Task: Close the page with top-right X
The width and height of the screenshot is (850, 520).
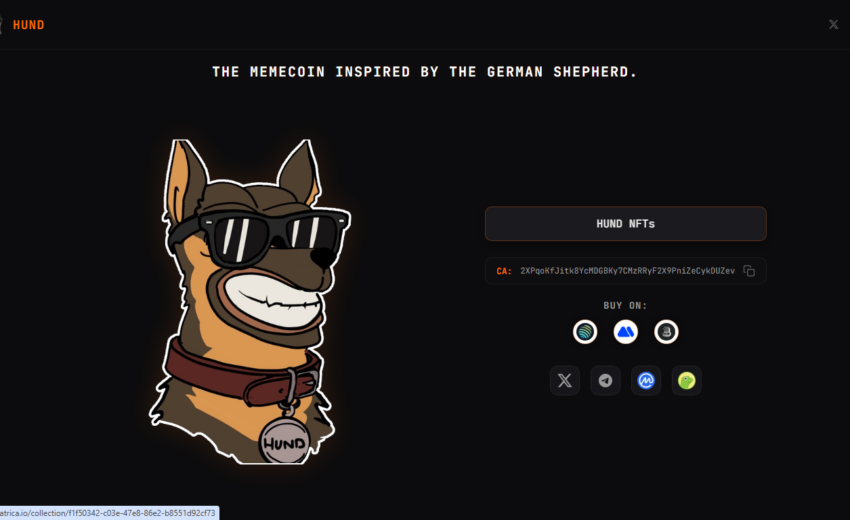Action: [833, 24]
